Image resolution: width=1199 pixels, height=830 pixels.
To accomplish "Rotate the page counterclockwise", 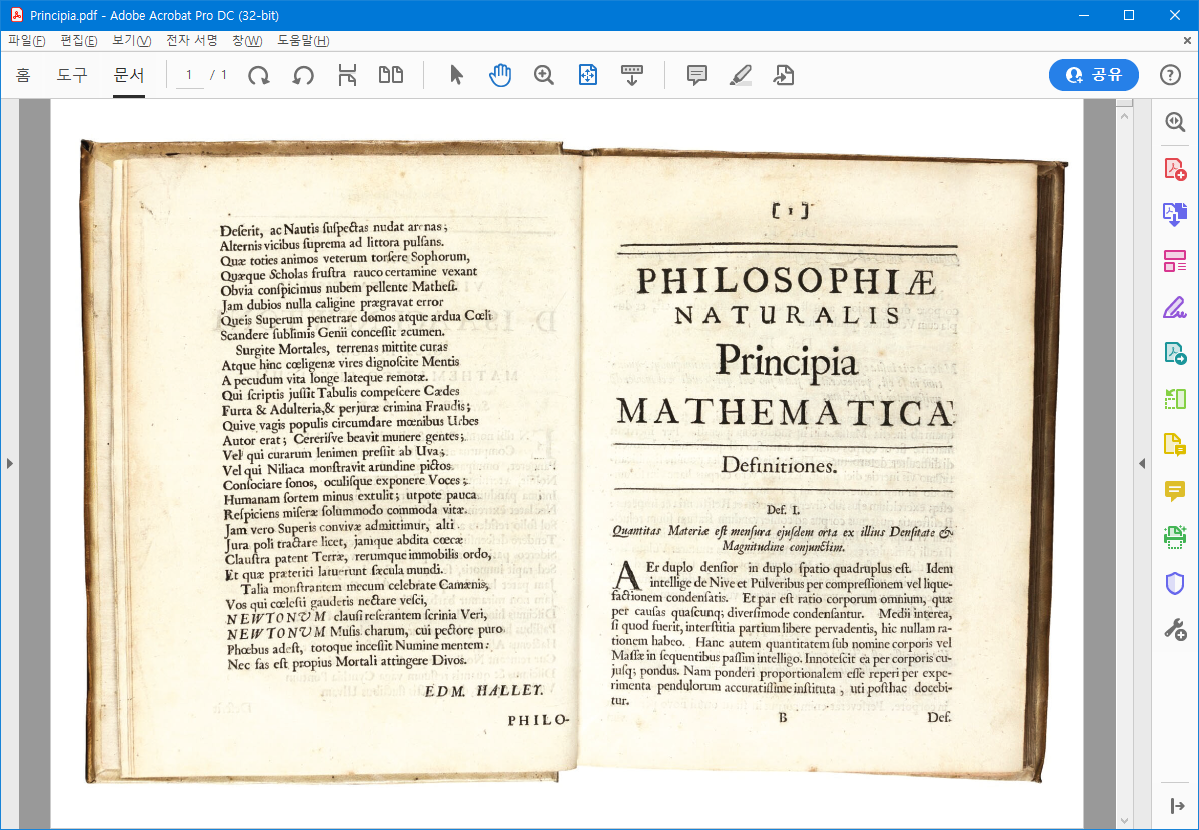I will pyautogui.click(x=304, y=75).
